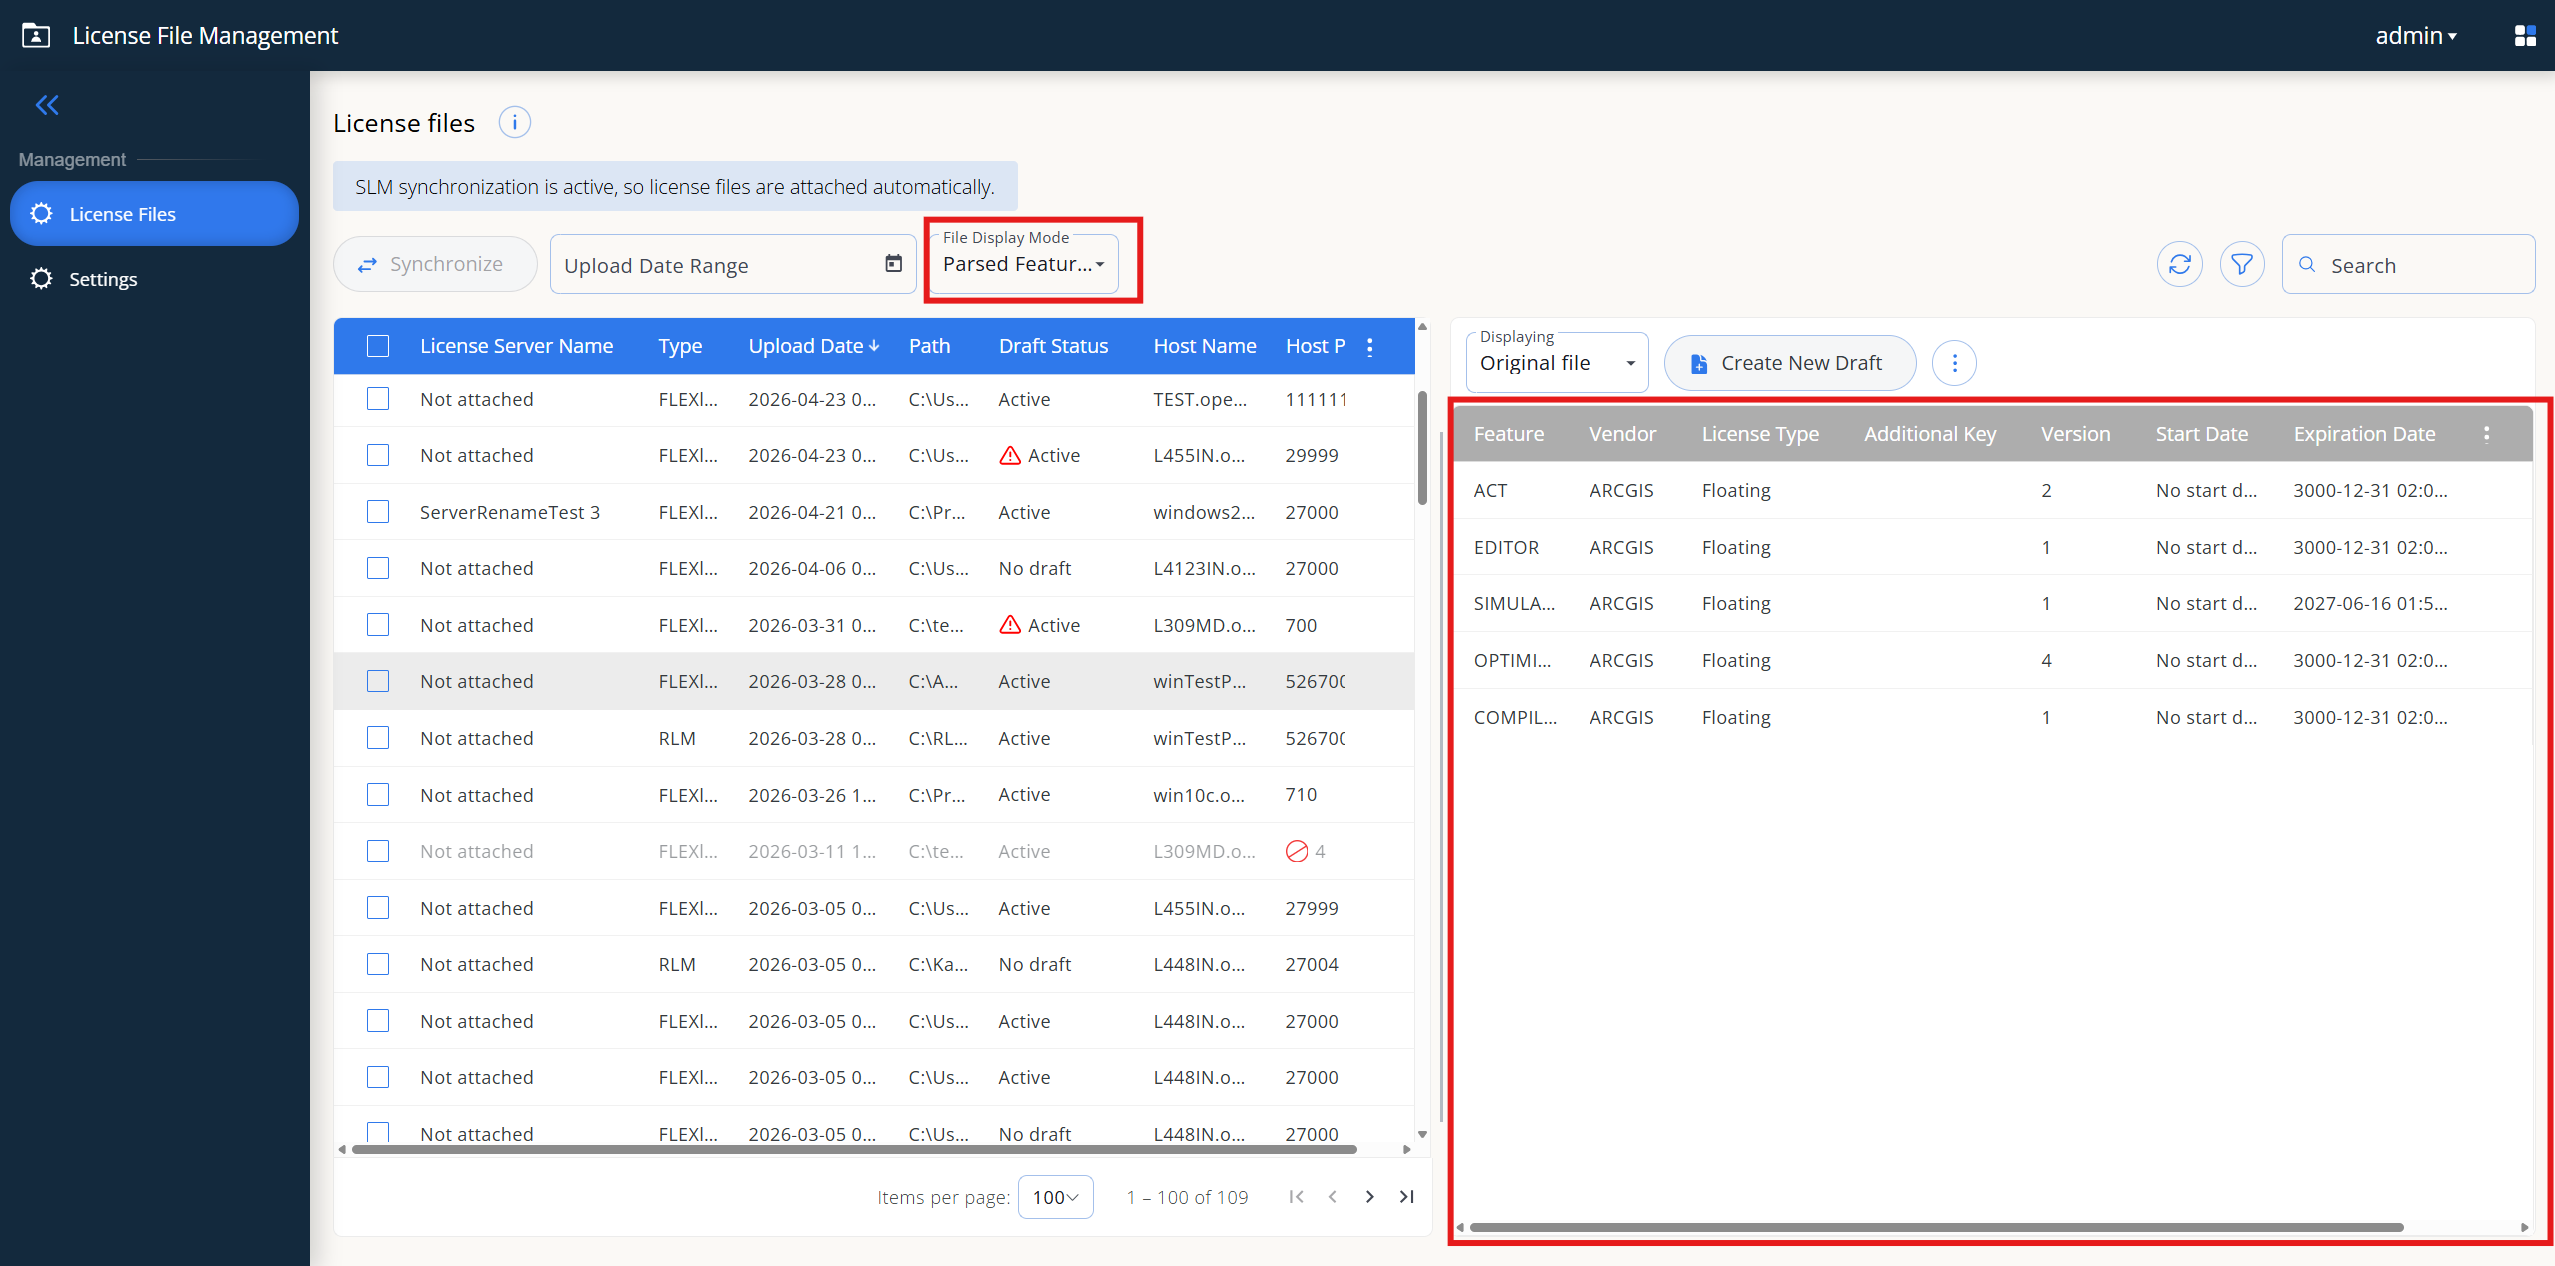Sort by the Path column header
Screen dimensions: 2555x1266
click(929, 346)
